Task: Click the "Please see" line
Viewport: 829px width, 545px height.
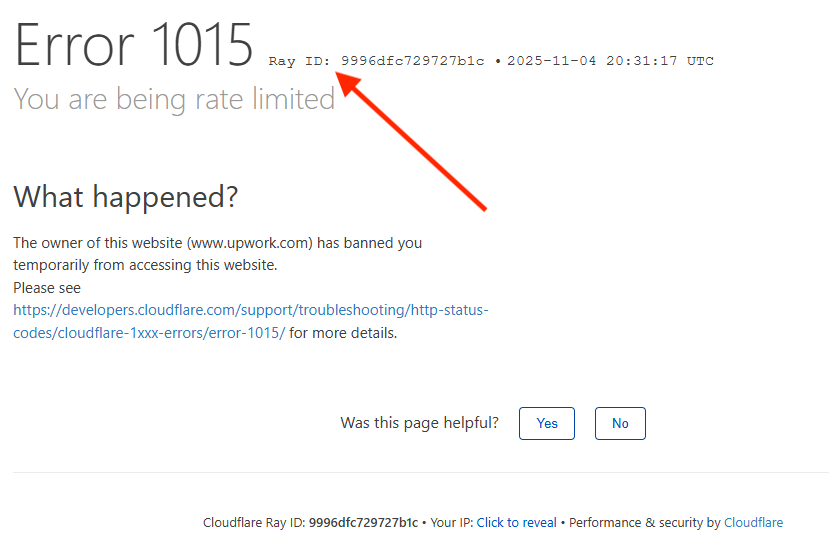Action: (x=47, y=288)
